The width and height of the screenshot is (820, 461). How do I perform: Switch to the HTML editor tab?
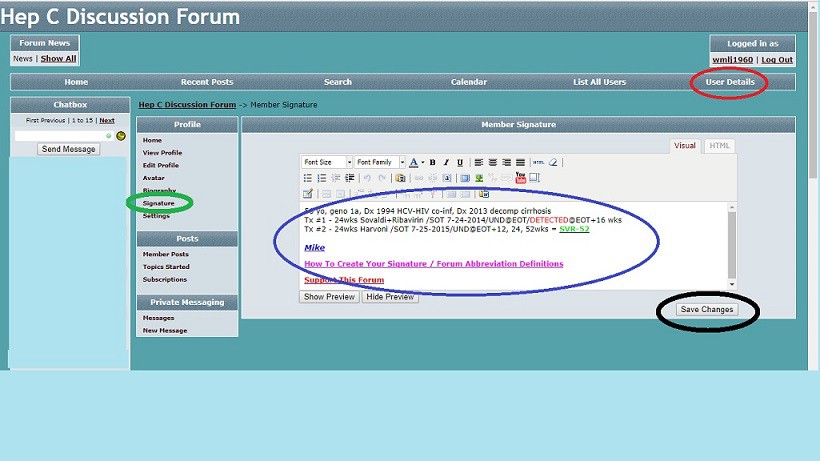[x=719, y=146]
